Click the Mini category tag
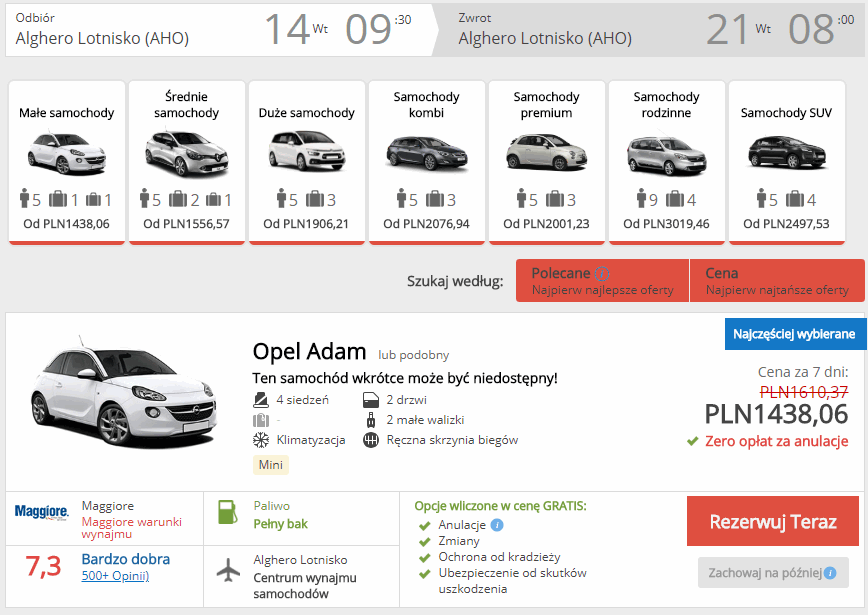Screen dimensions: 868x615 pyautogui.click(x=271, y=465)
